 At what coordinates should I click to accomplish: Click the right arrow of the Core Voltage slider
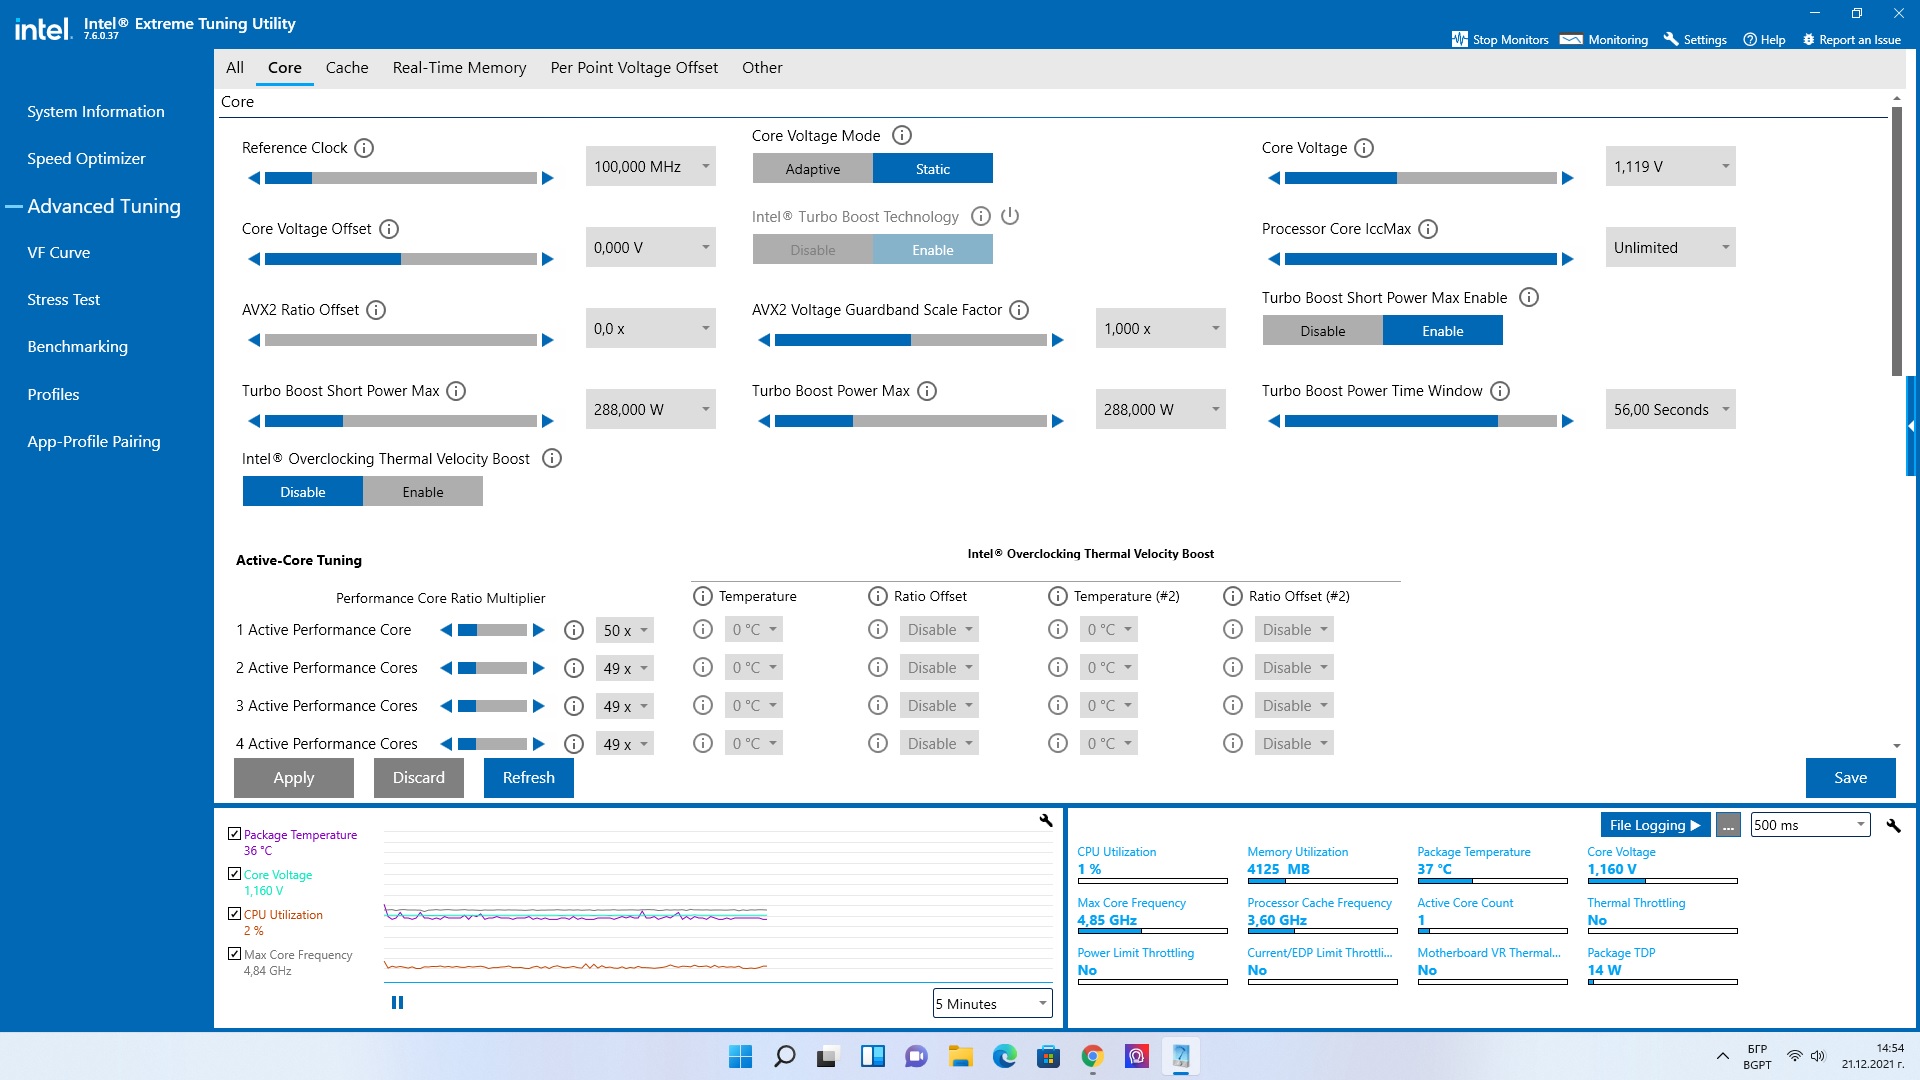click(1568, 178)
